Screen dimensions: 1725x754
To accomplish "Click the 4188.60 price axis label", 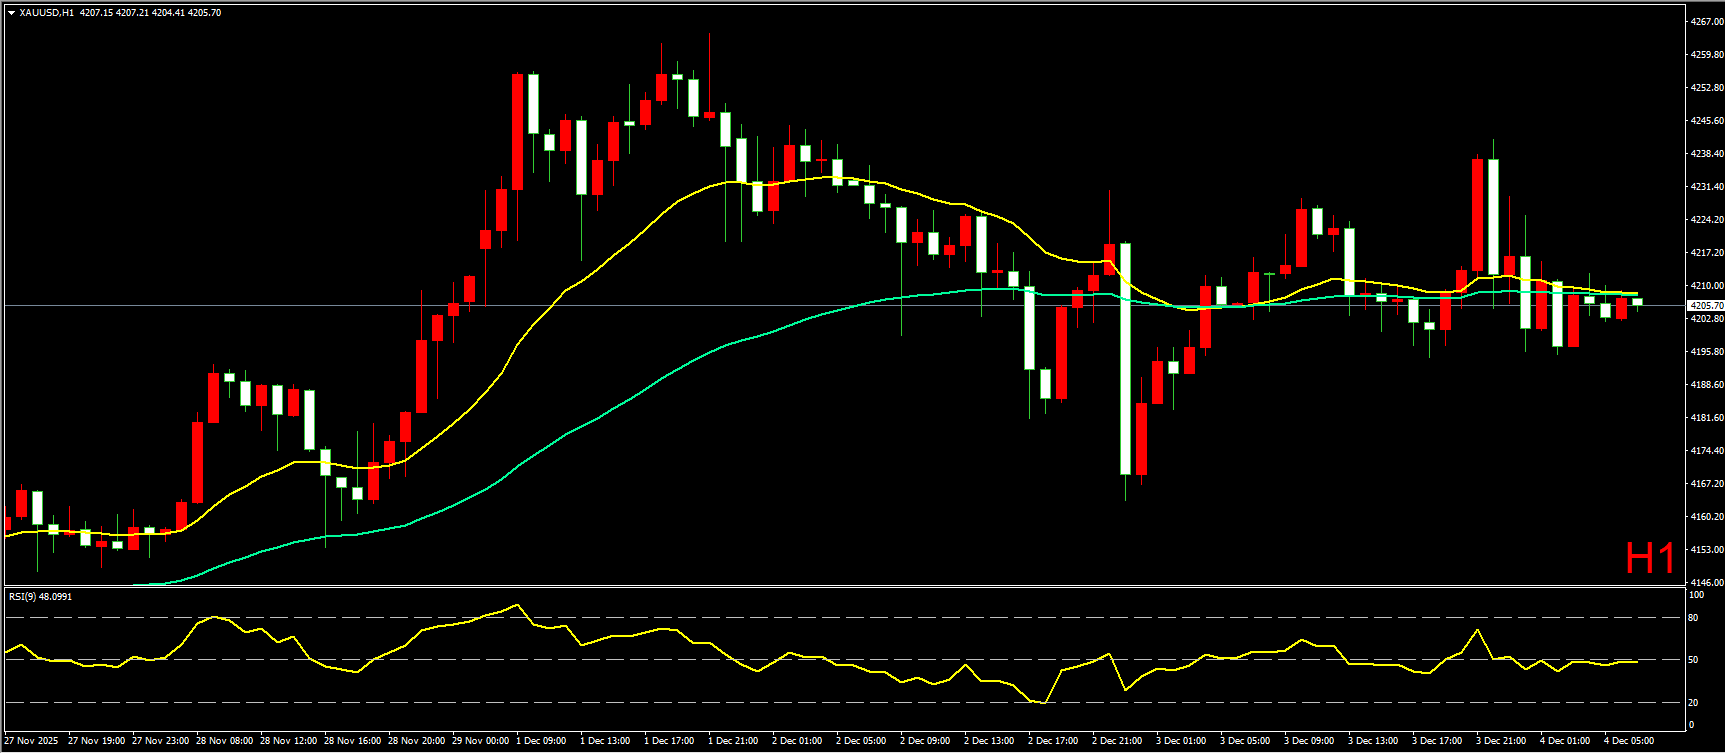I will [x=1705, y=385].
